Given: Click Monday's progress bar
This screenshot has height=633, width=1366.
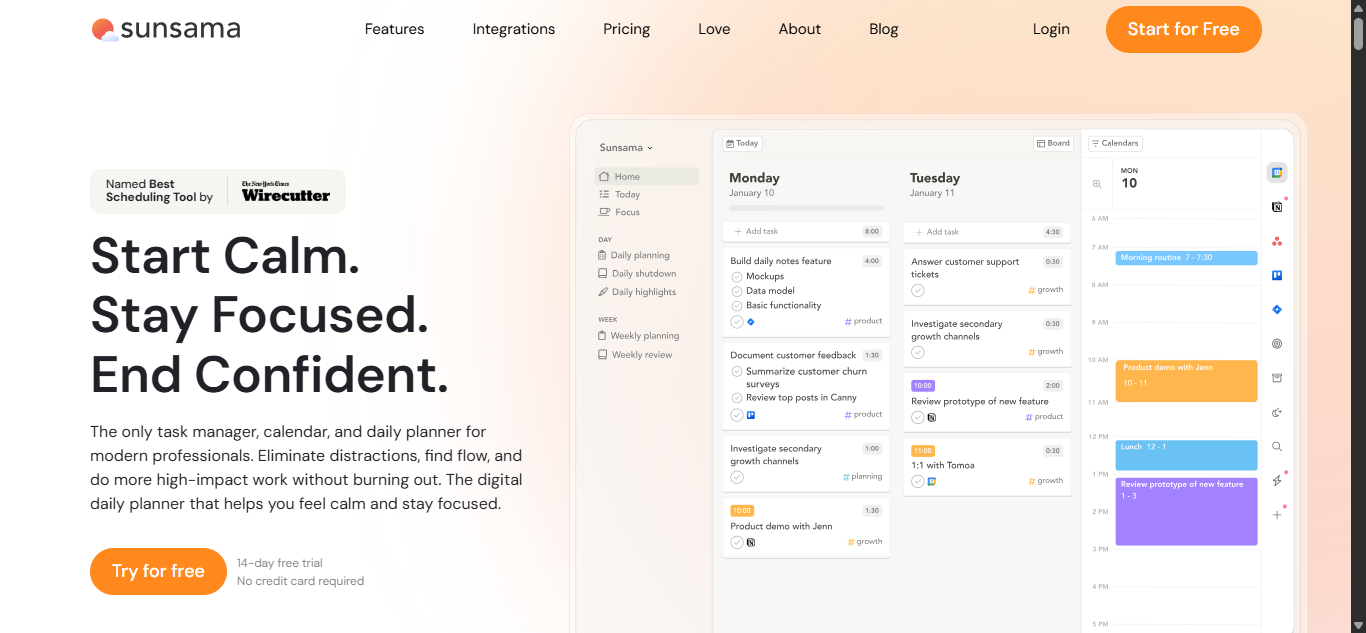Looking at the screenshot, I should (x=806, y=208).
